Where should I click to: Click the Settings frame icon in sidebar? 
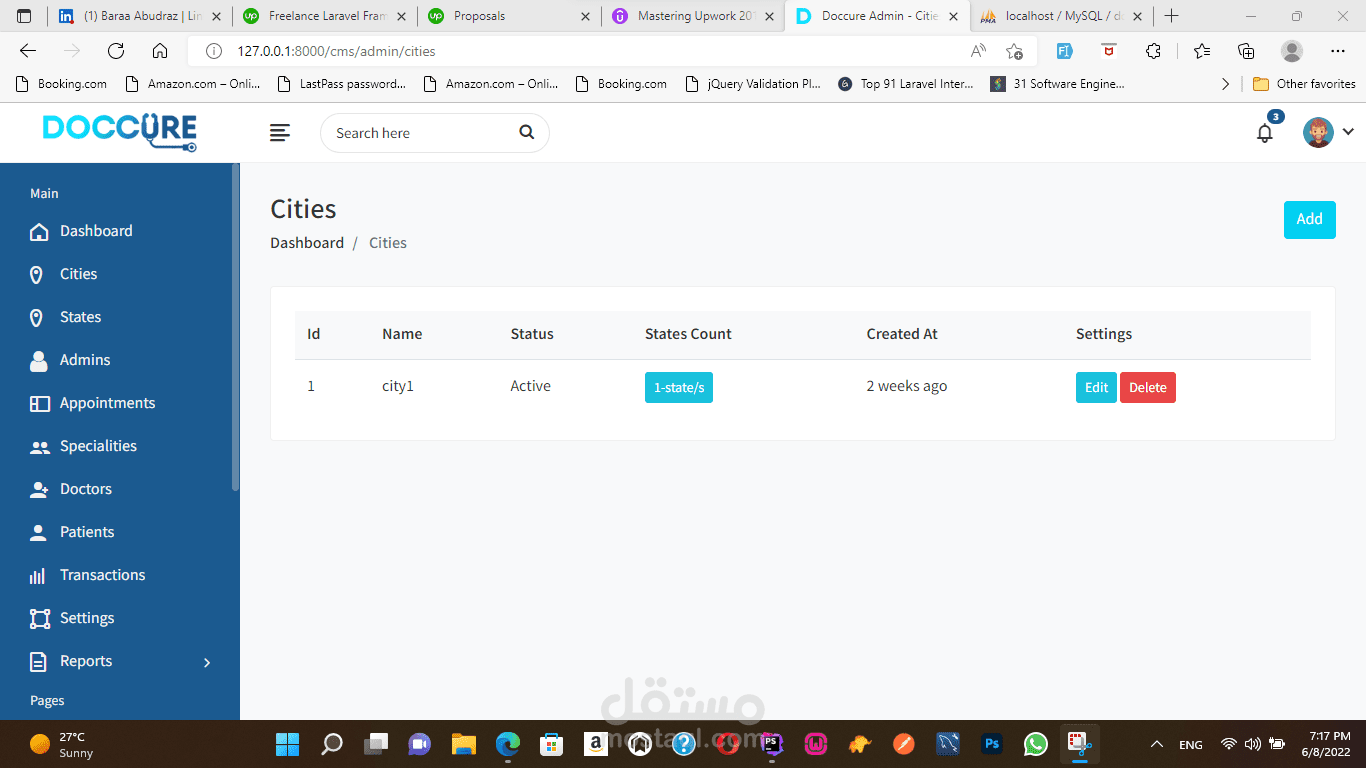click(x=39, y=619)
